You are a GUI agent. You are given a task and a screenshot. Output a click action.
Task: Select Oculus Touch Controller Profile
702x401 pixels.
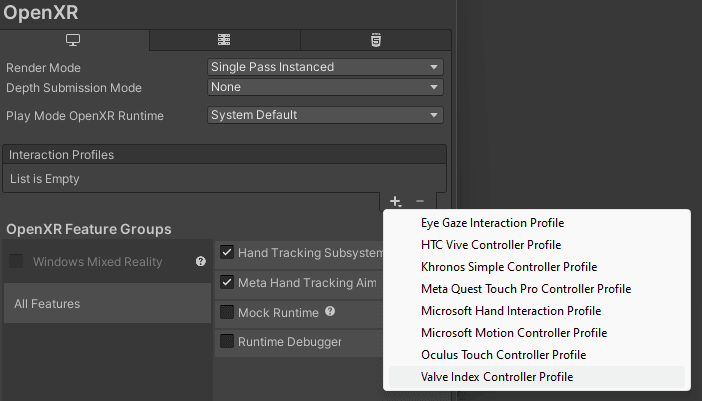[x=503, y=355]
